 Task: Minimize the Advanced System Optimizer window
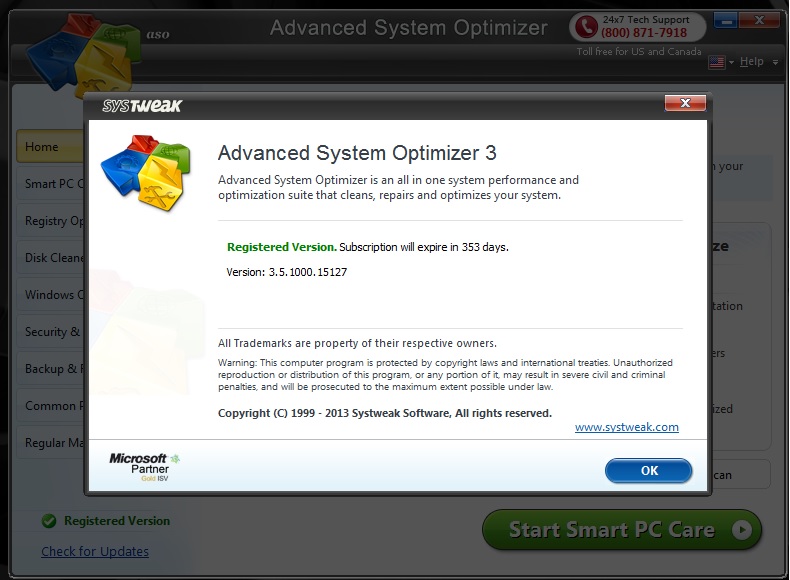pyautogui.click(x=726, y=21)
